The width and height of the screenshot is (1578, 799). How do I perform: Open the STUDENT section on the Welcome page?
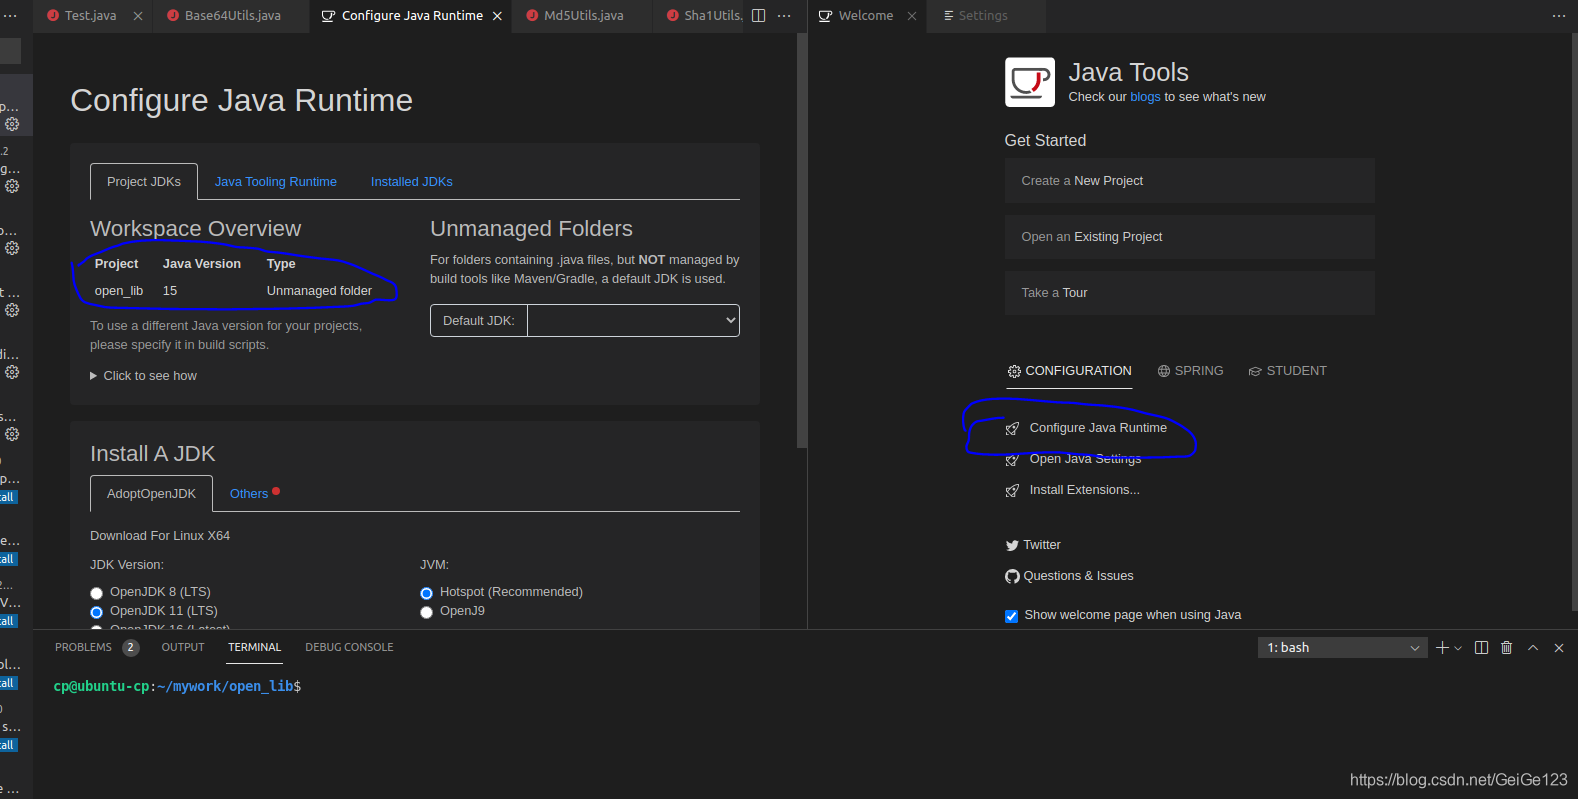tap(1288, 371)
